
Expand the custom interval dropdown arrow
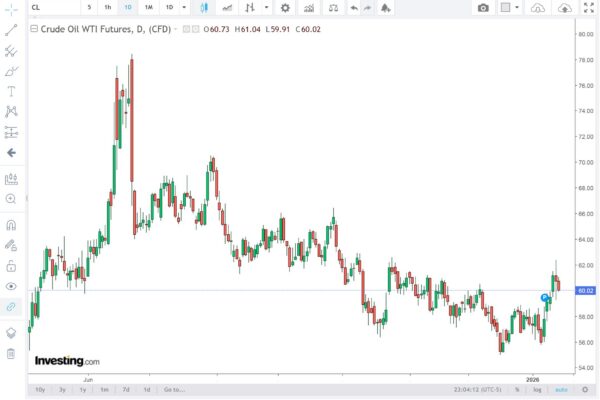[184, 7]
